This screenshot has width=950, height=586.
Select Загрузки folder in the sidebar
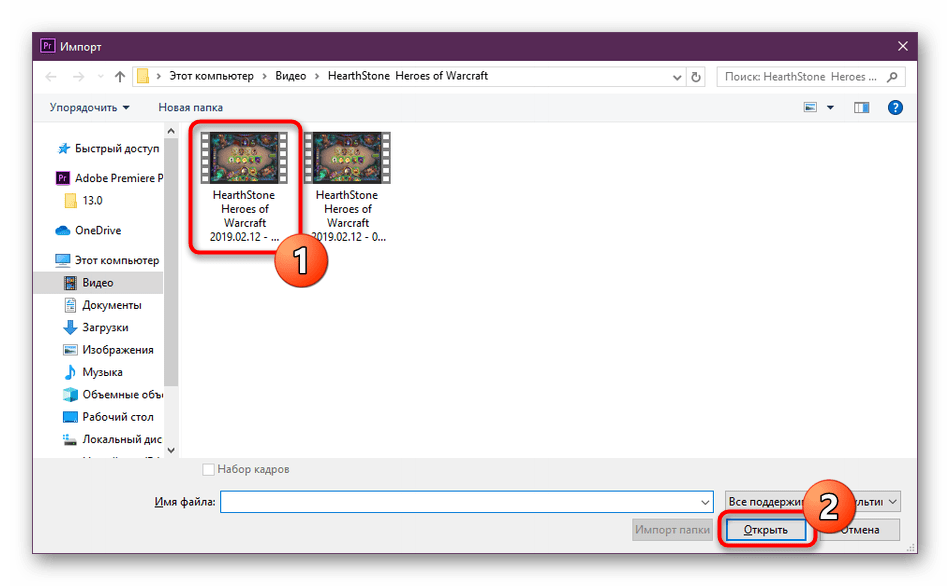pos(104,327)
